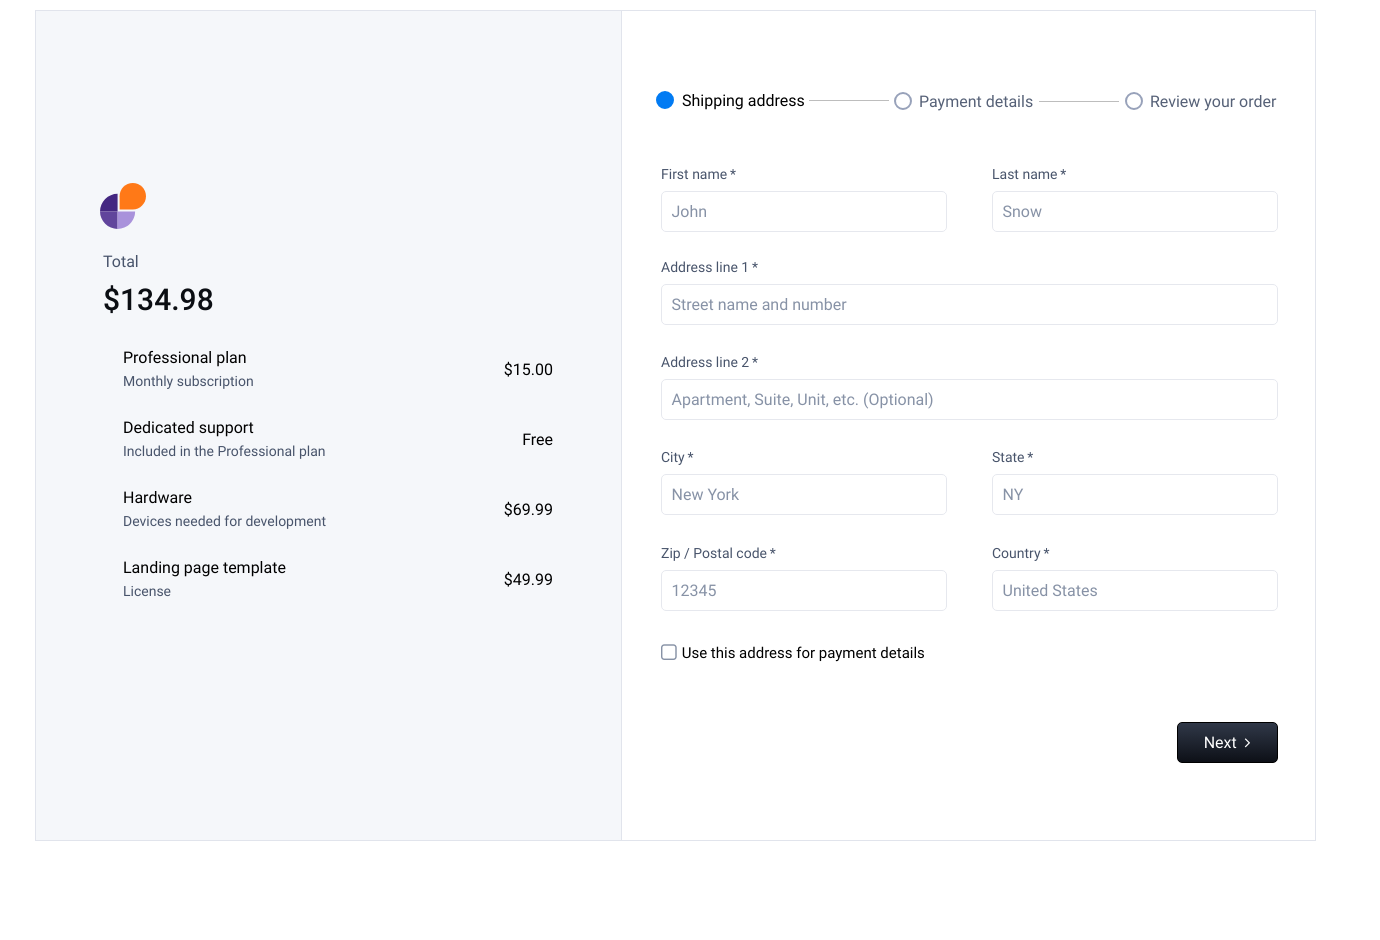The height and width of the screenshot is (940, 1380).
Task: Click the State field showing NY
Action: point(1134,494)
